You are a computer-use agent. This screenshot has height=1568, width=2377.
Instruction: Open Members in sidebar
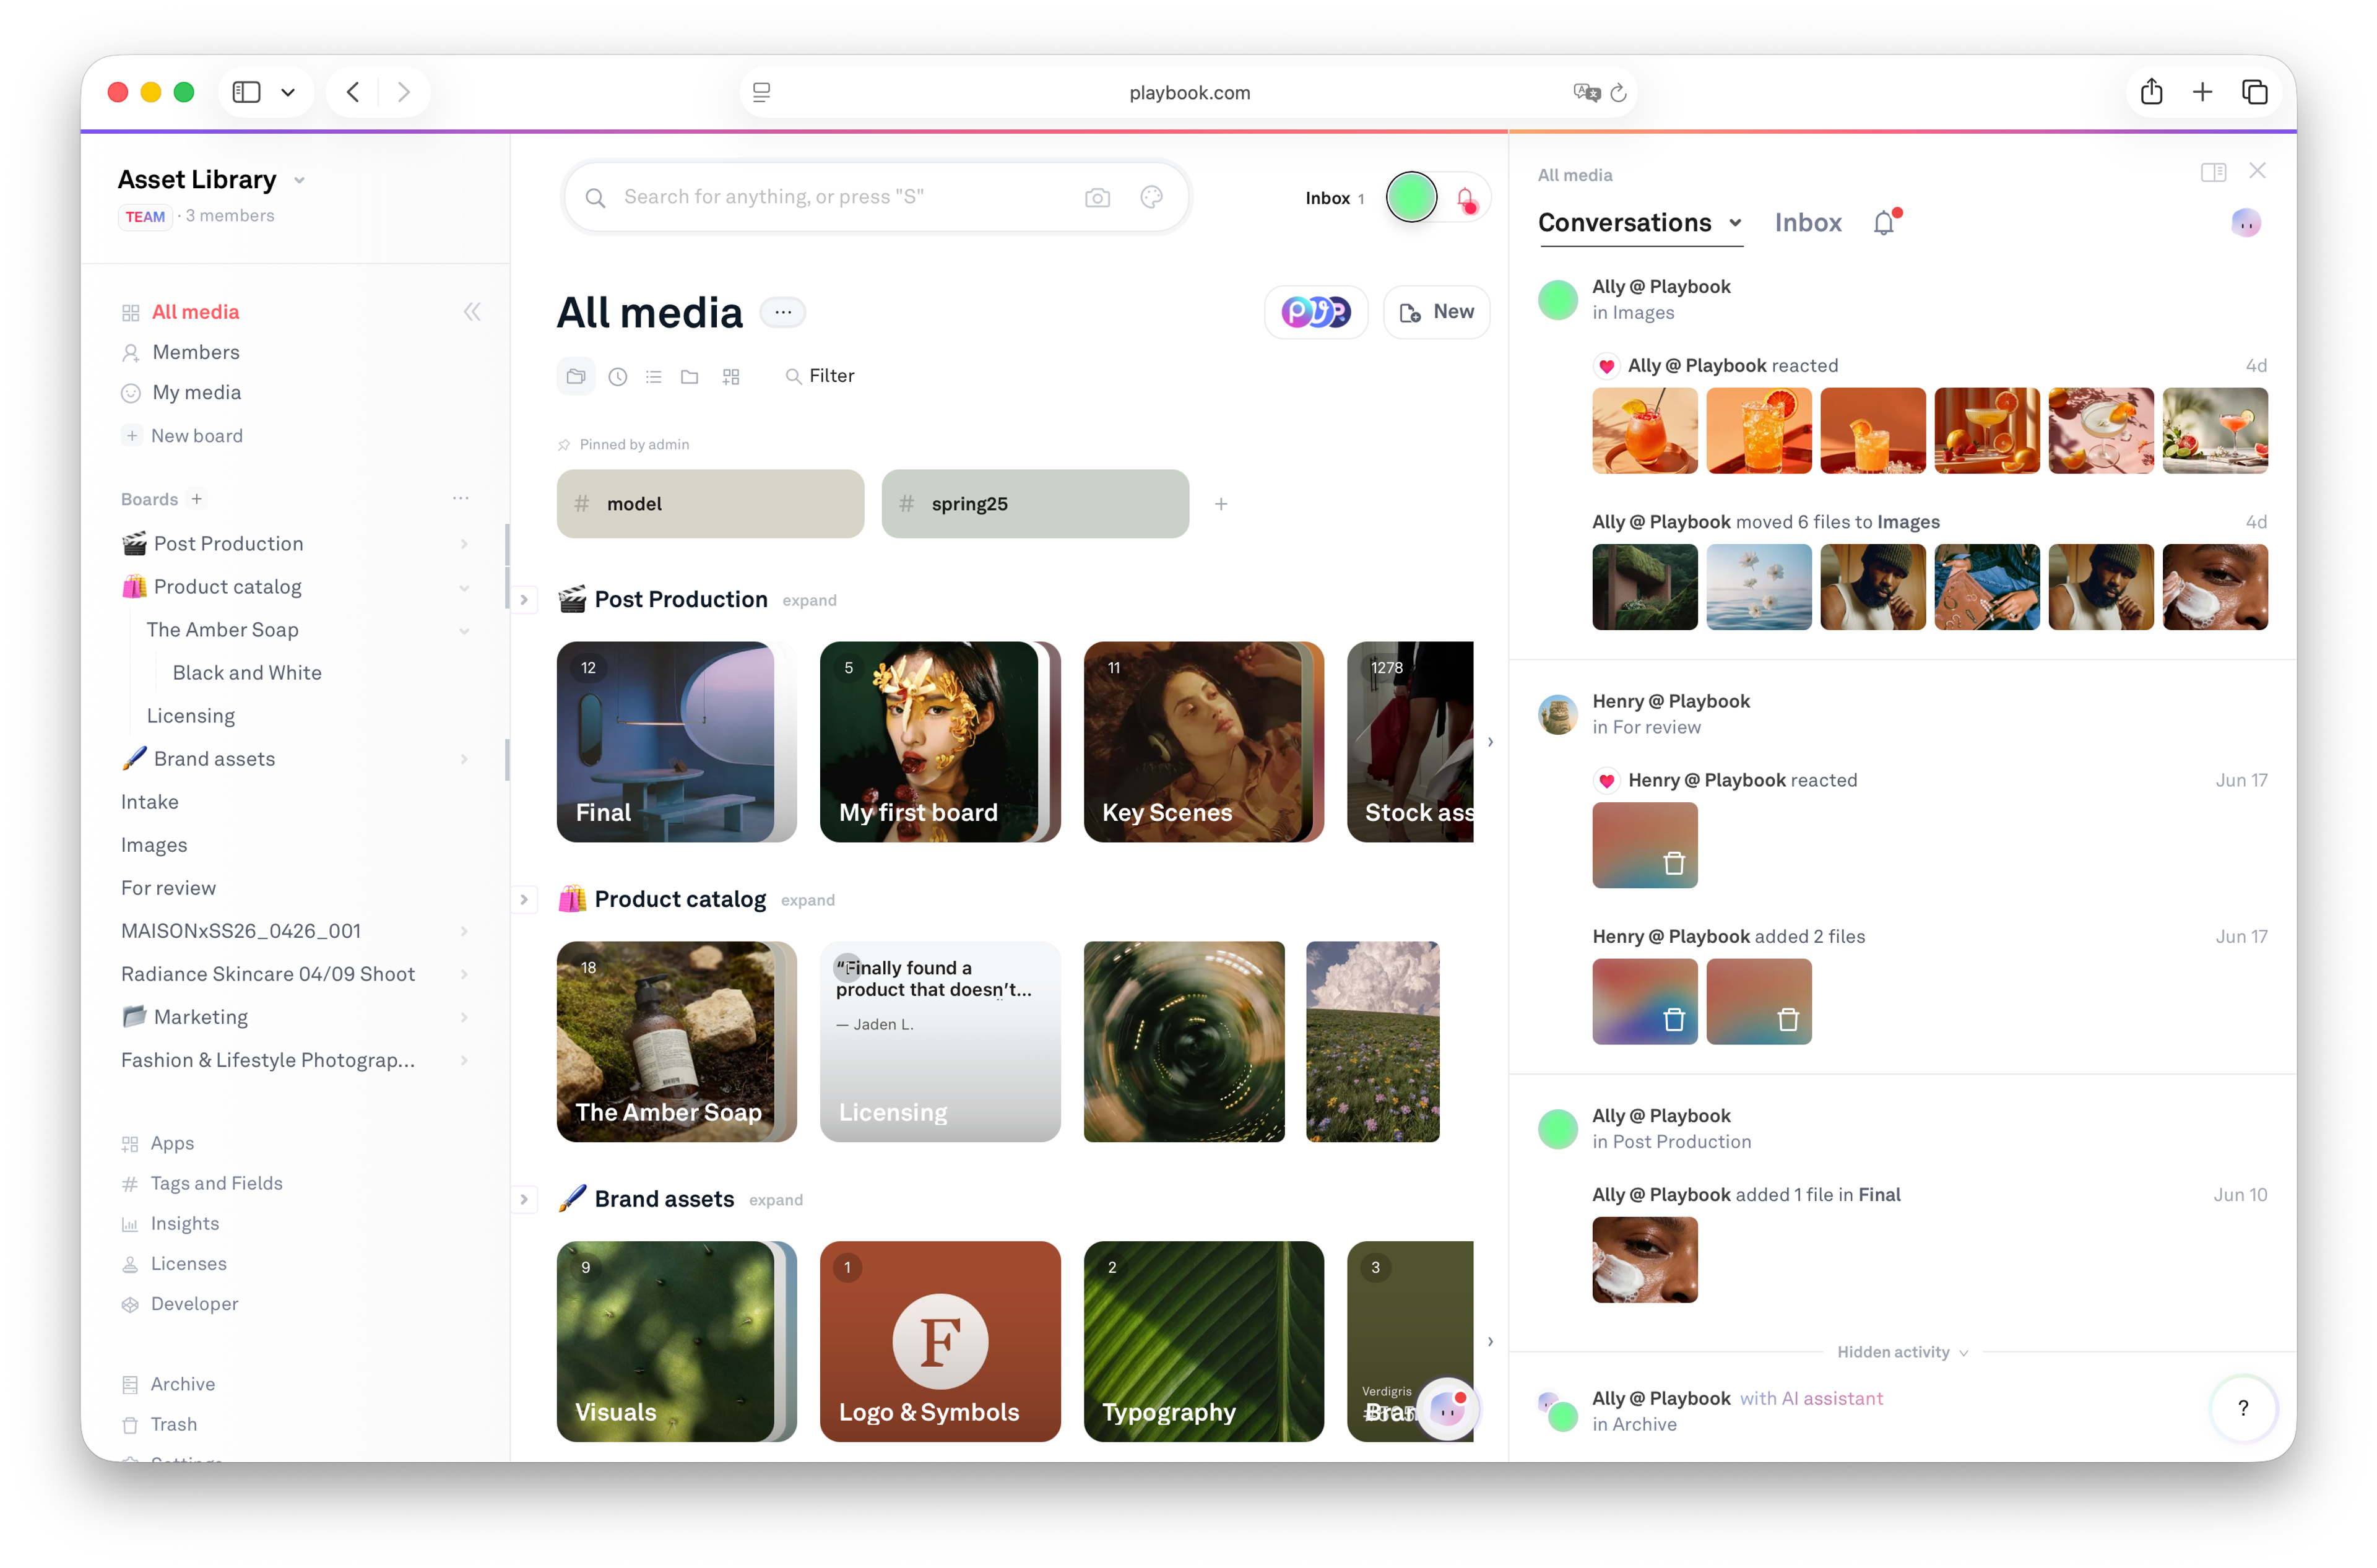(195, 352)
